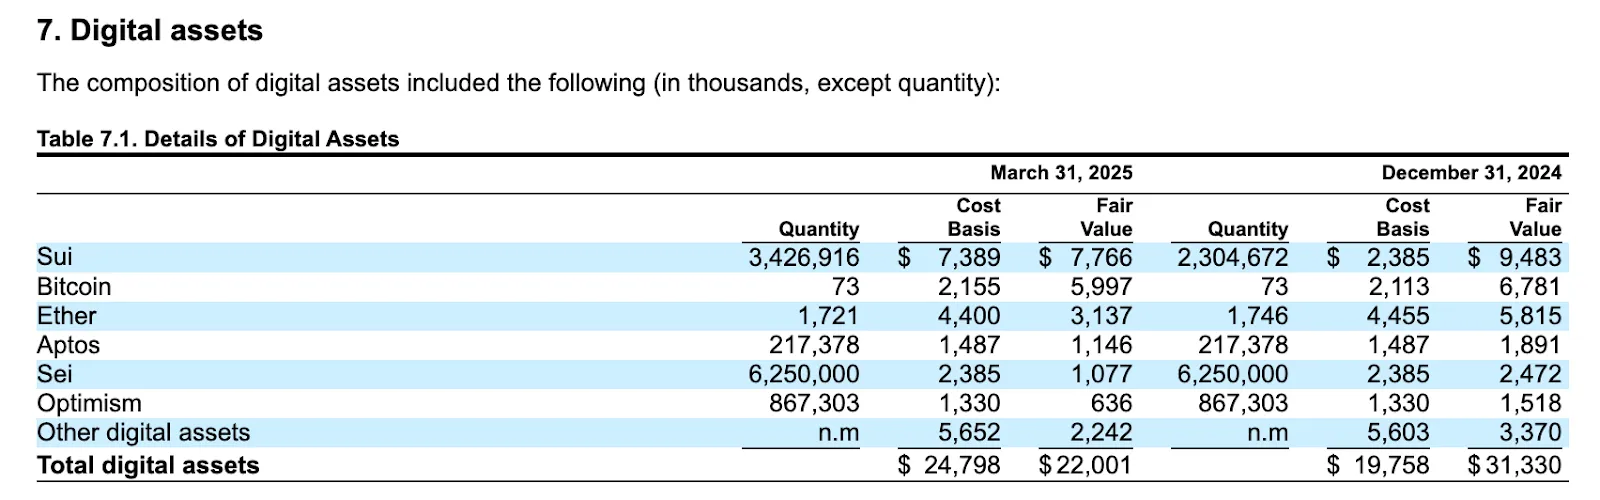Click the Sei fair value 1,077
This screenshot has width=1600, height=500.
pyautogui.click(x=1101, y=374)
